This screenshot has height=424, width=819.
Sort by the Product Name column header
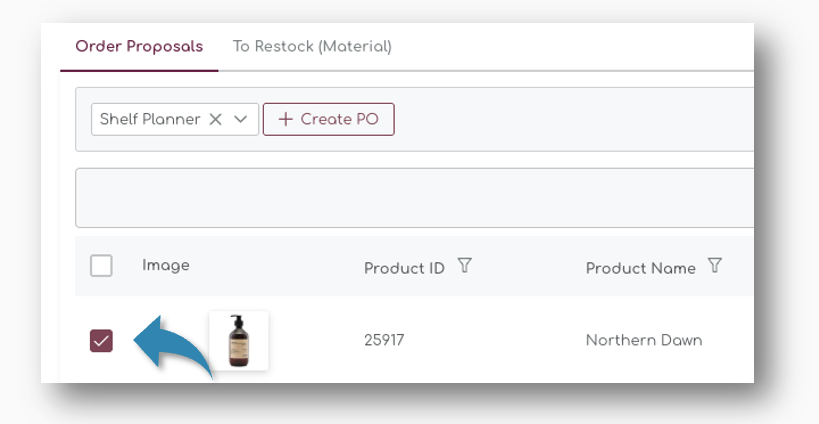coord(640,268)
